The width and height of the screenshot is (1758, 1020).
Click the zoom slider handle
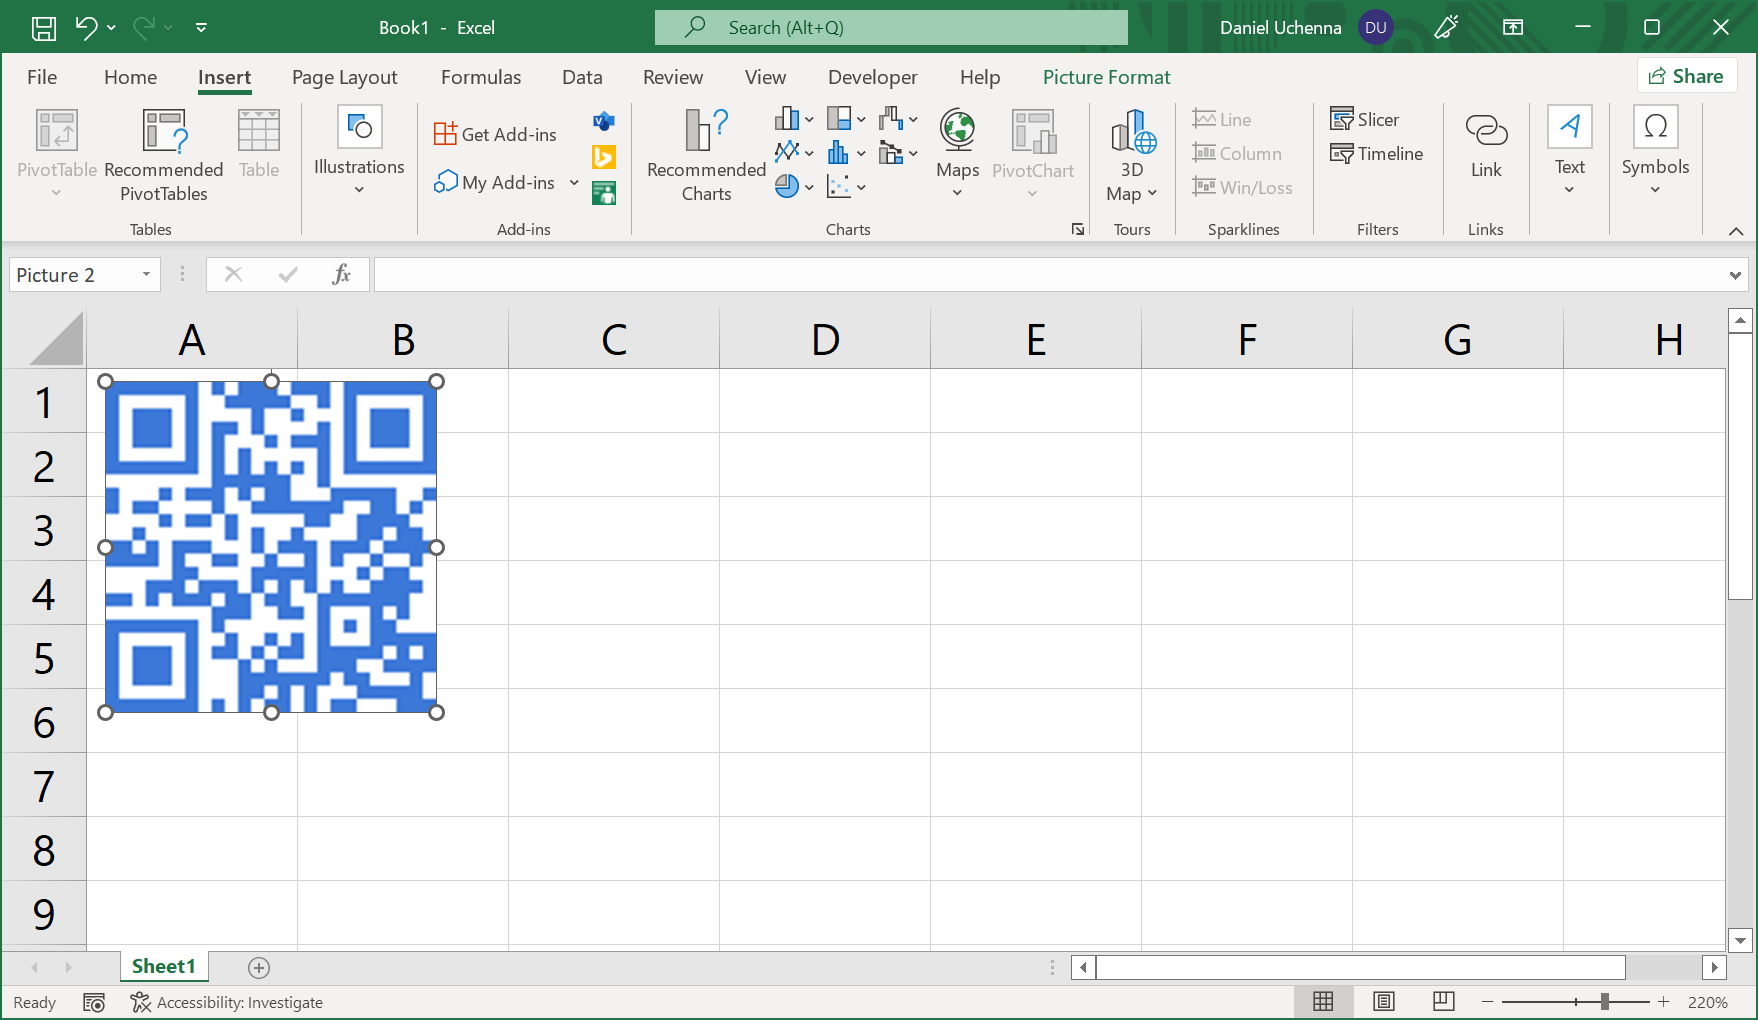coord(1604,1002)
